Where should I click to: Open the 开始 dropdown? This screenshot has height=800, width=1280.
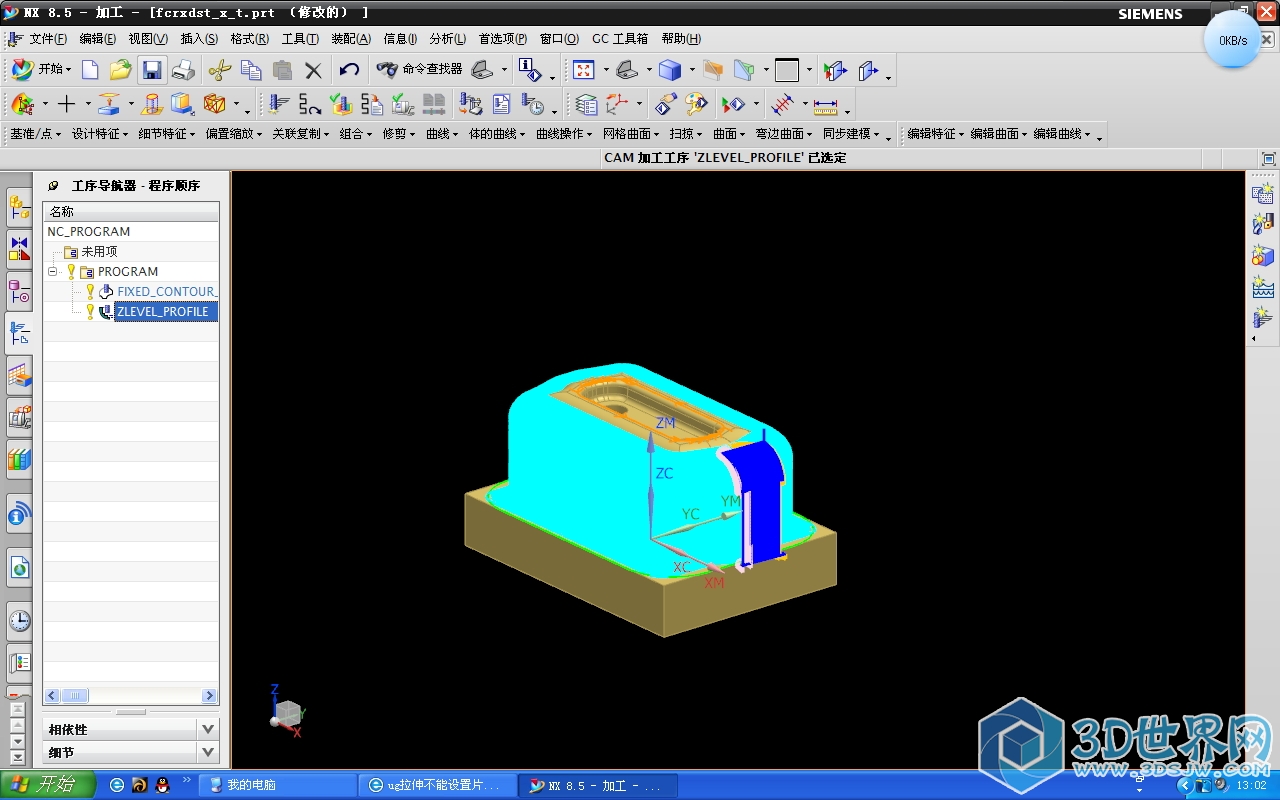tap(41, 70)
